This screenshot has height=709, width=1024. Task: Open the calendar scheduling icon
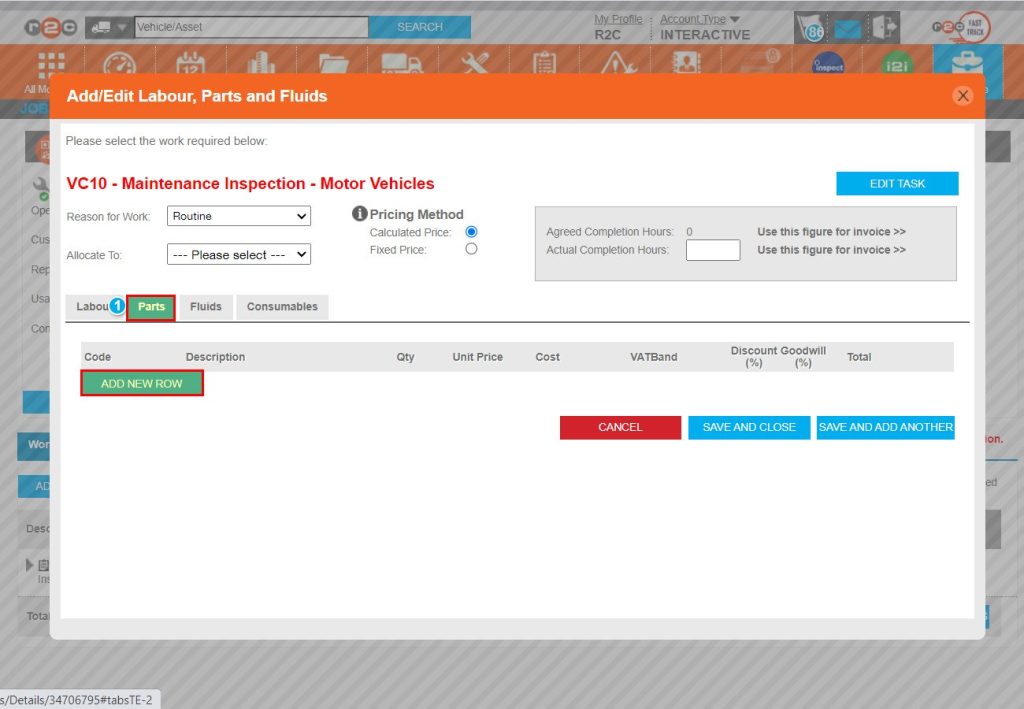(190, 62)
